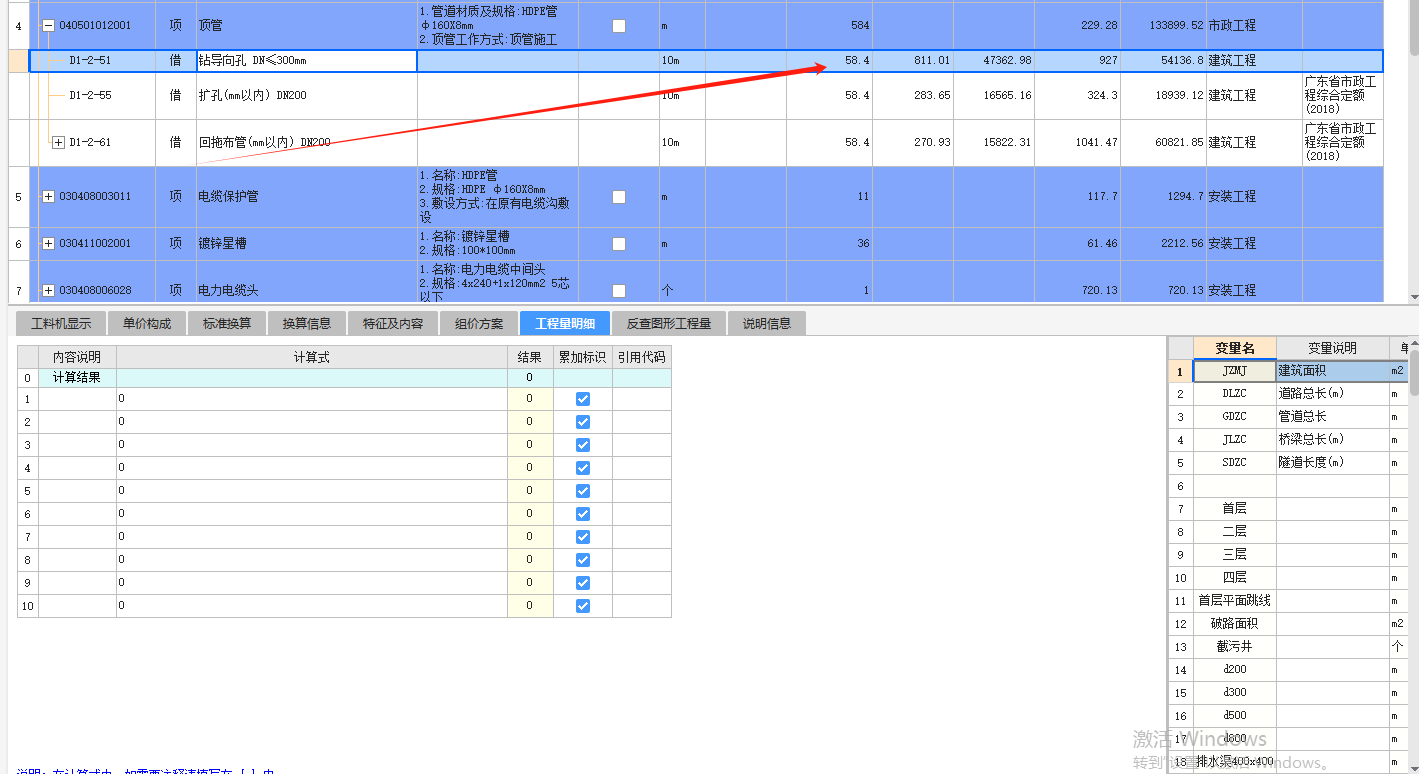Viewport: 1419px width, 774px height.
Task: Uncheck 累加标识 for calculation row 2
Action: tap(583, 422)
